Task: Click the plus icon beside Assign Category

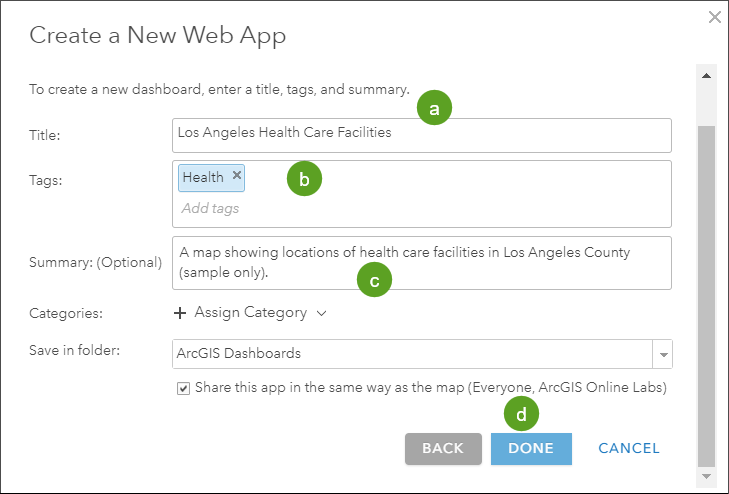Action: [180, 313]
